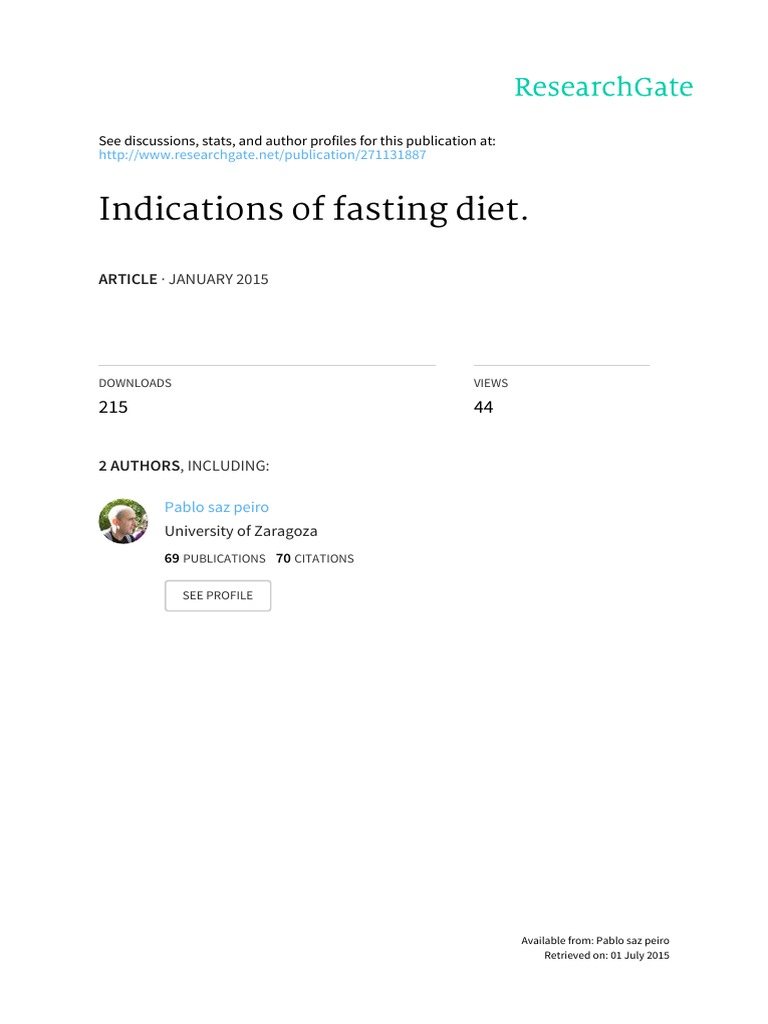Click the VIEWS label
This screenshot has height=1024, width=768.
(491, 383)
